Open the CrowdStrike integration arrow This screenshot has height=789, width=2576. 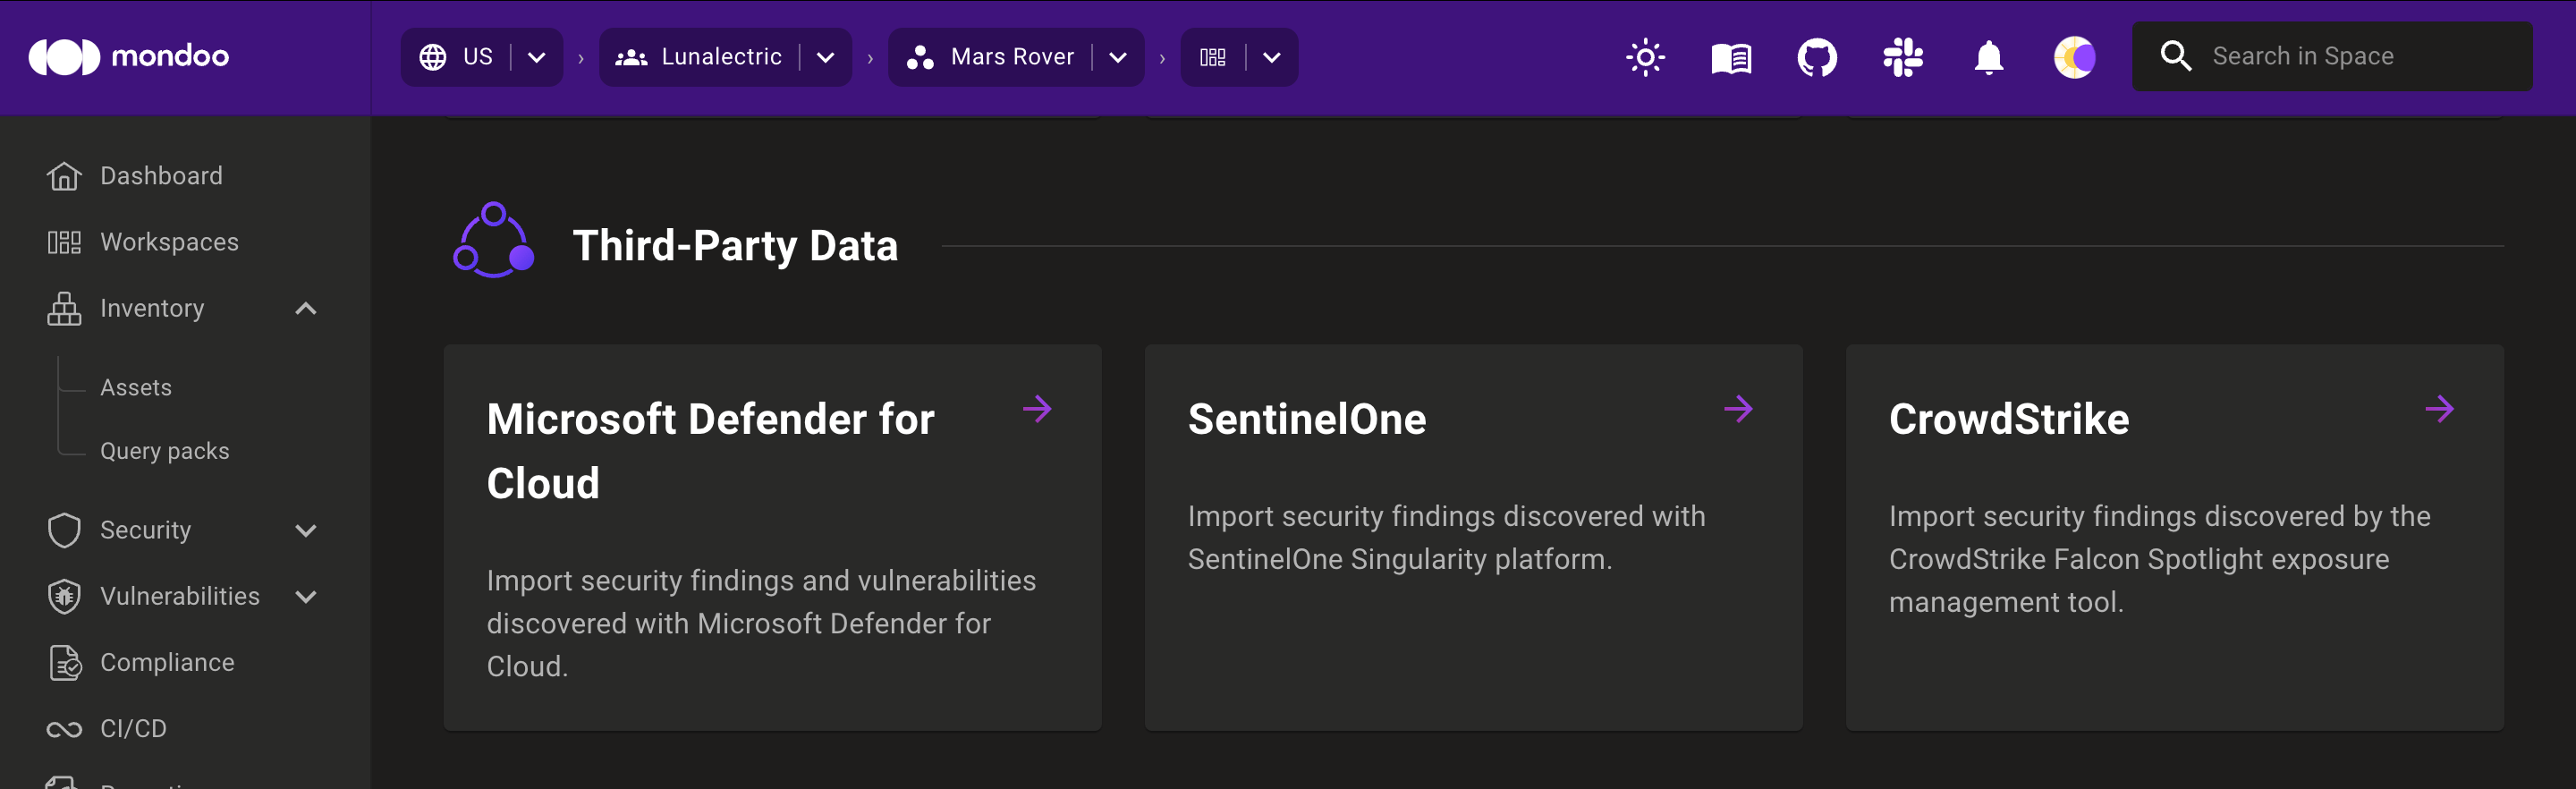coord(2441,408)
